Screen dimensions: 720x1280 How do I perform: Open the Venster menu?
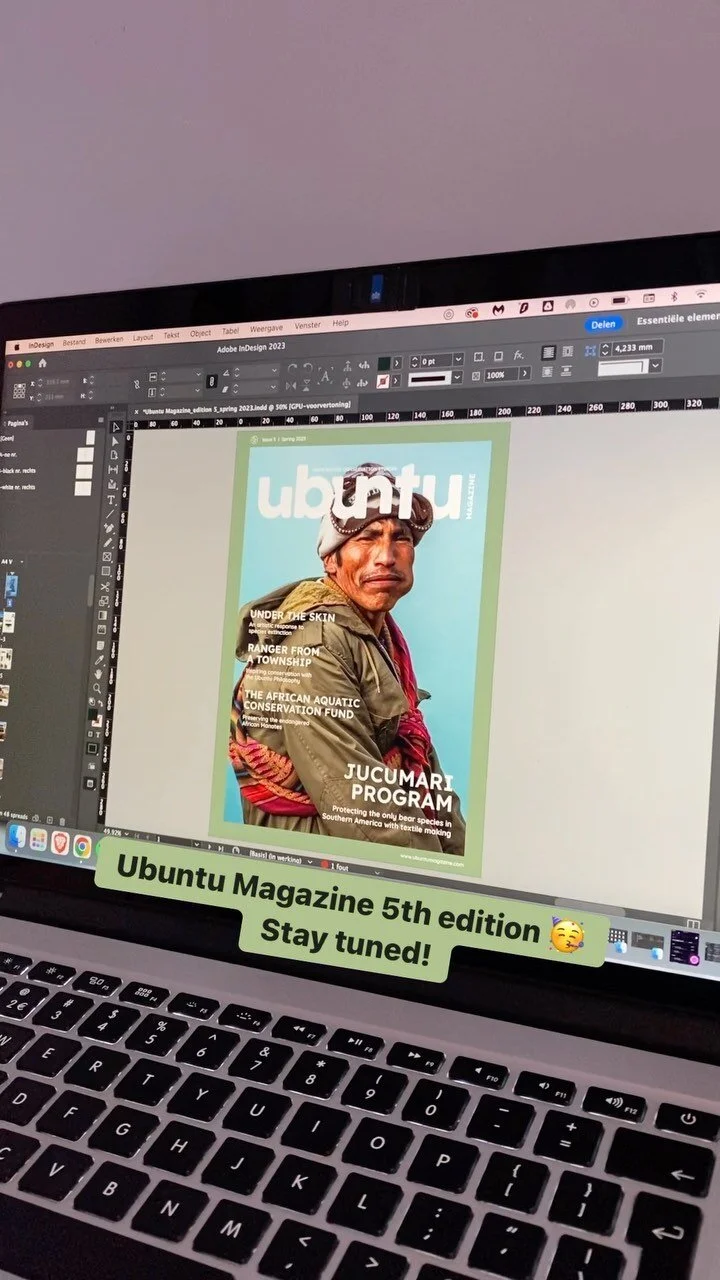point(307,325)
